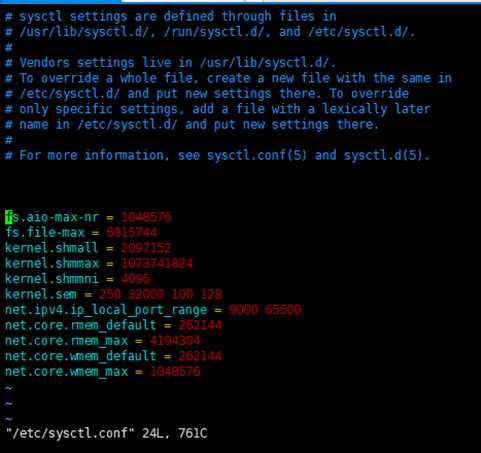Click net.core.rmem_max value 4194304
This screenshot has height=453, width=481.
point(175,340)
